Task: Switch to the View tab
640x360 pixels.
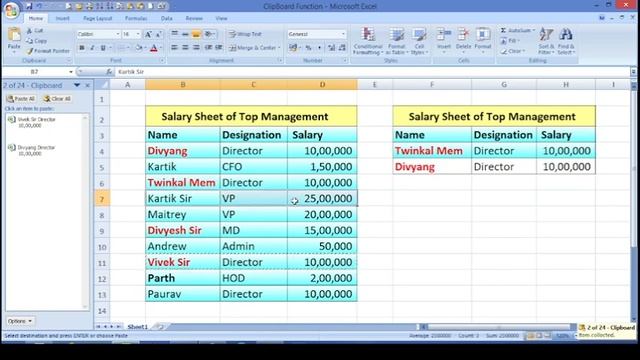Action: [x=221, y=18]
